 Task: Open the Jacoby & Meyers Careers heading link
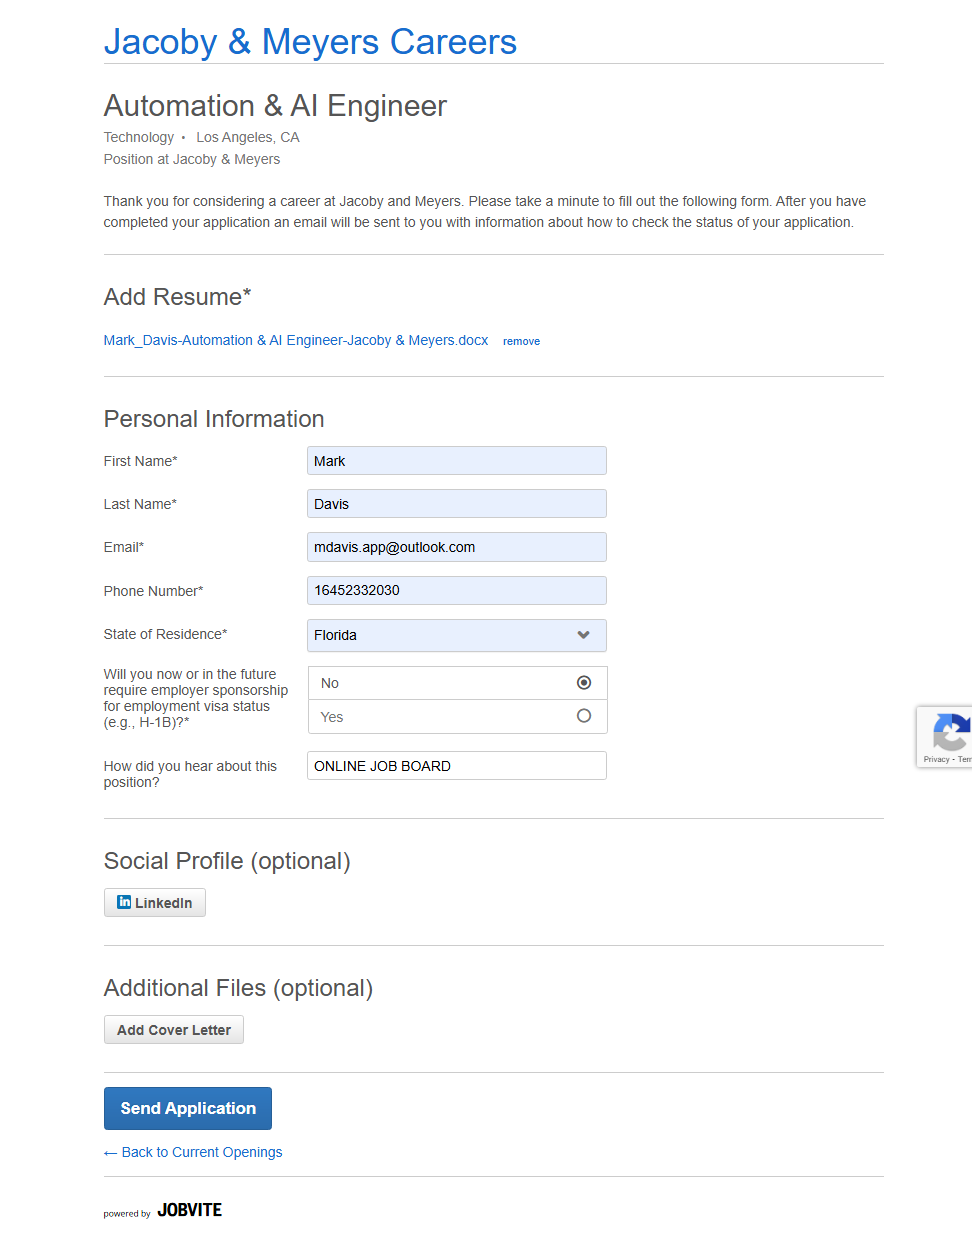(x=310, y=42)
